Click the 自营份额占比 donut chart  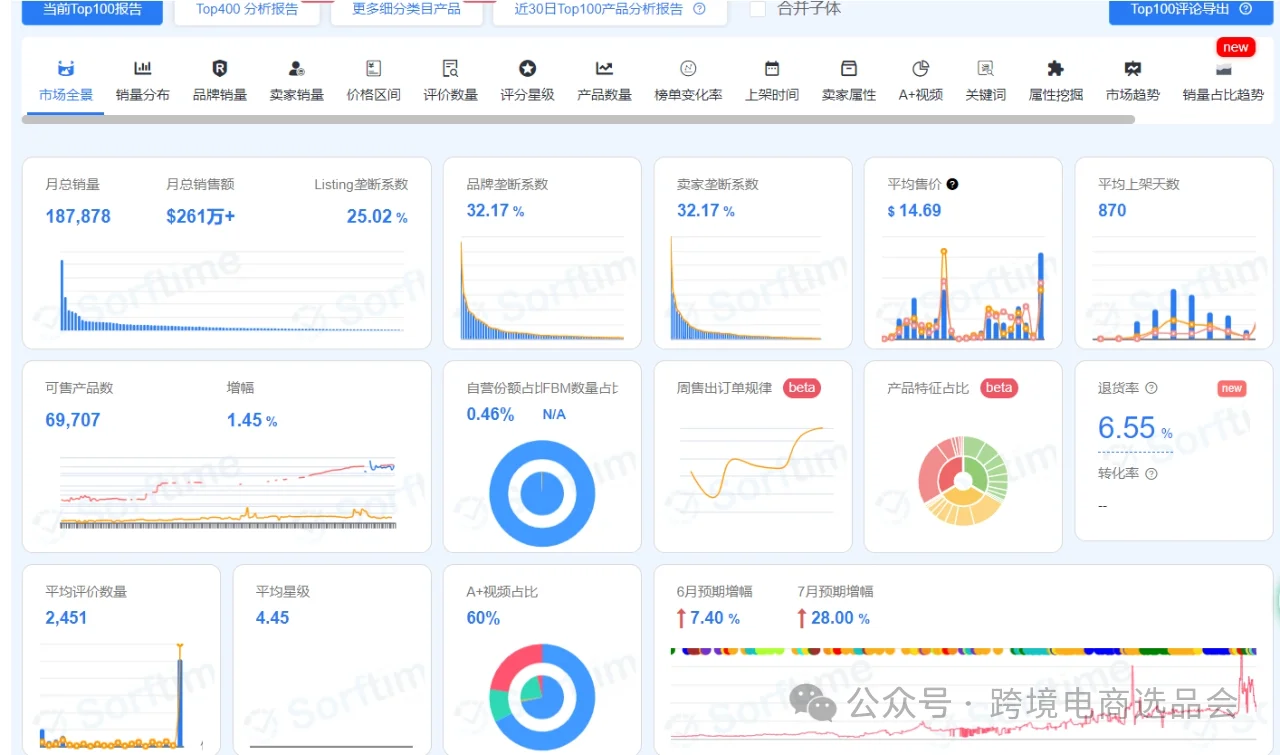click(542, 494)
